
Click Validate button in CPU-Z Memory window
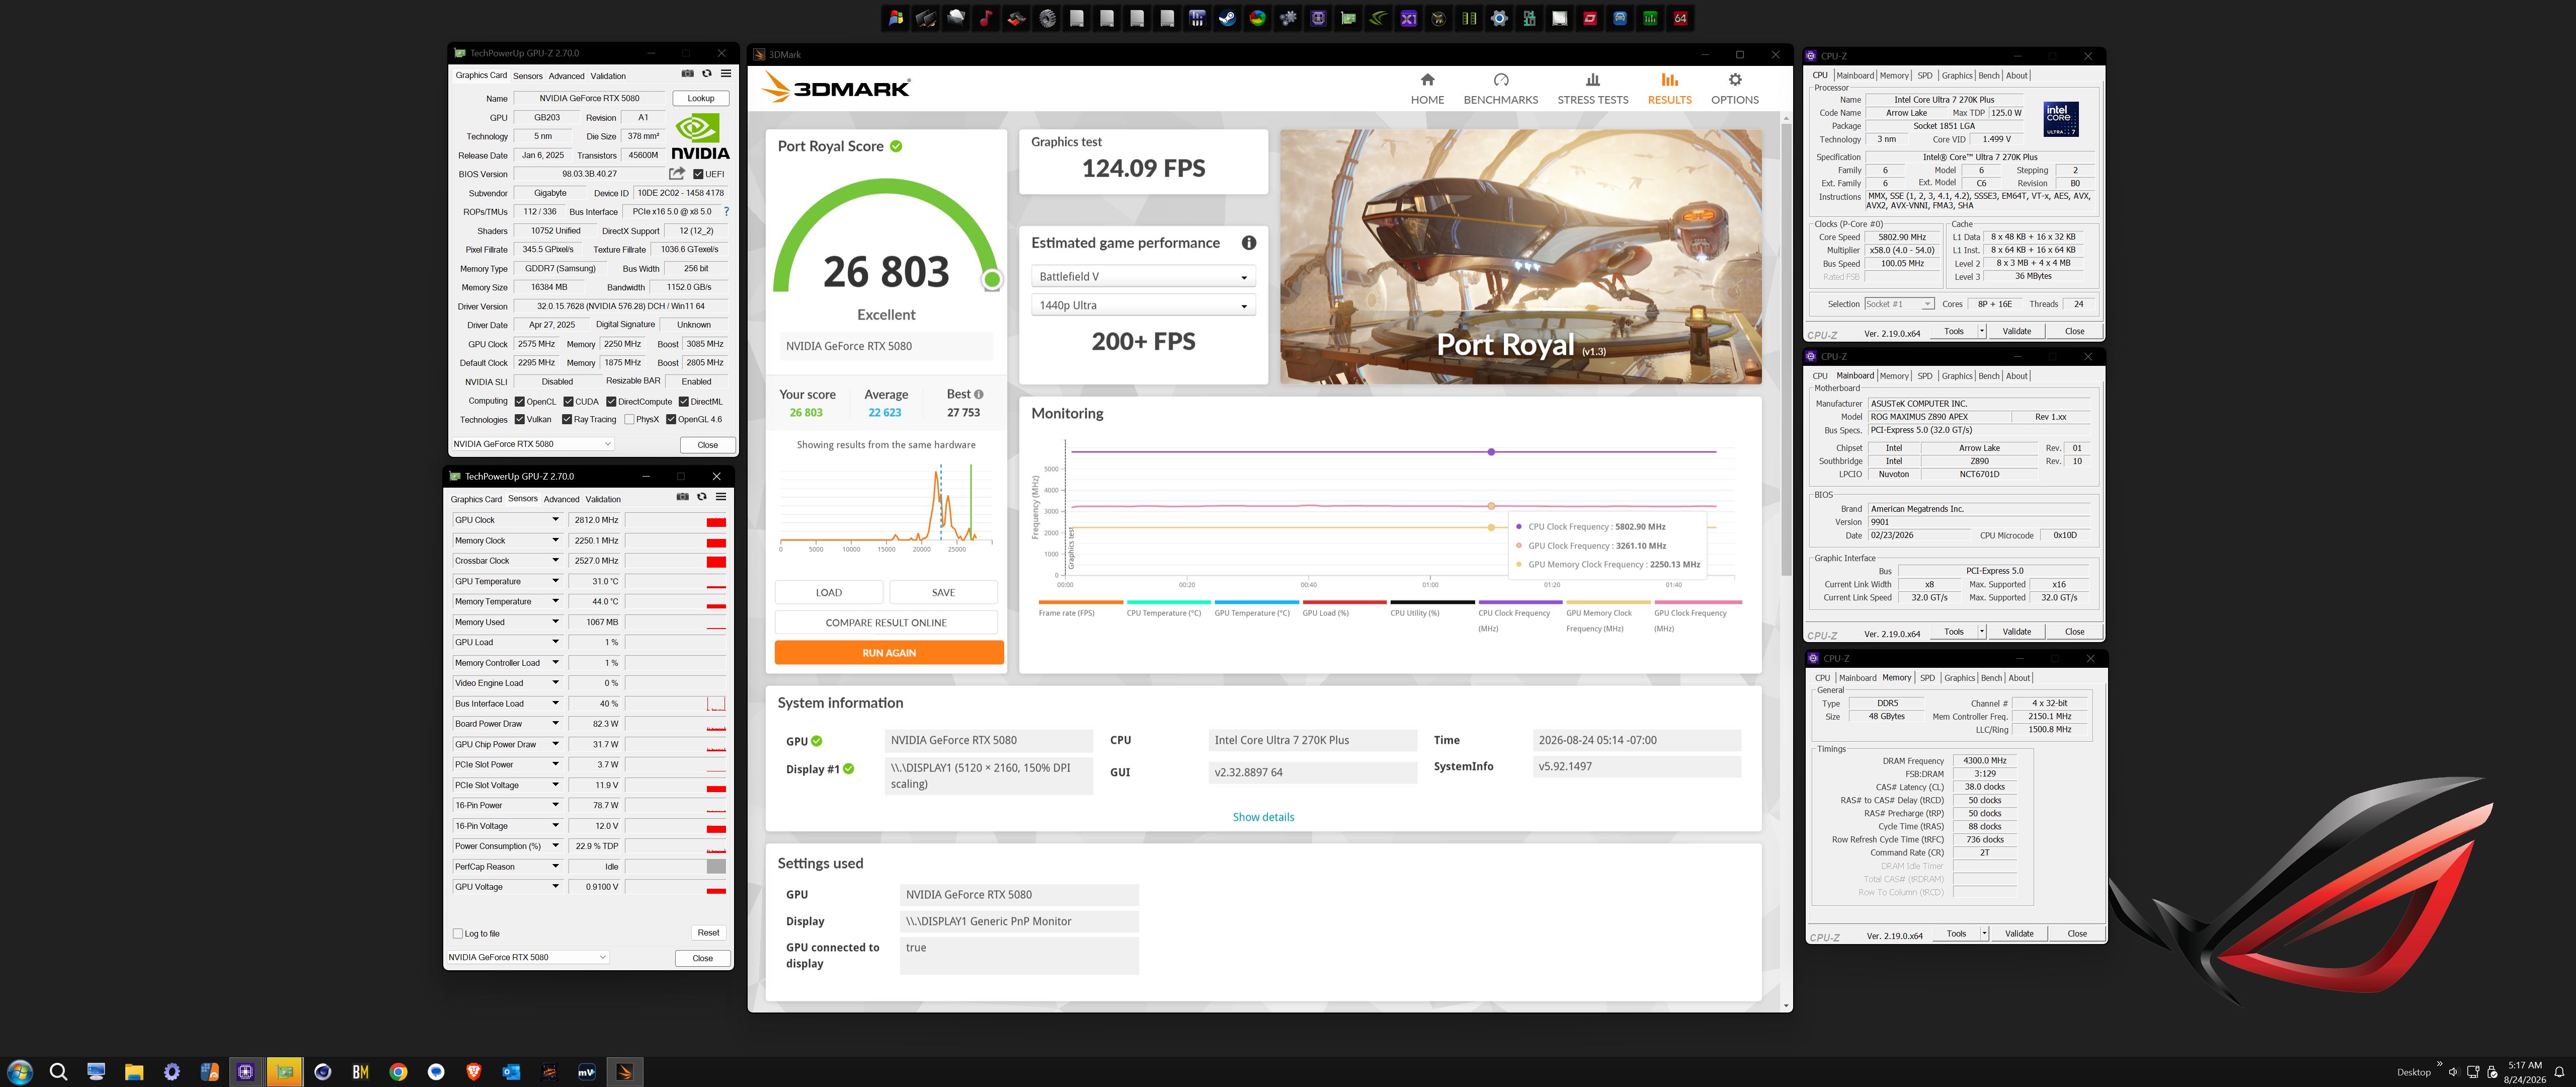pos(2019,934)
